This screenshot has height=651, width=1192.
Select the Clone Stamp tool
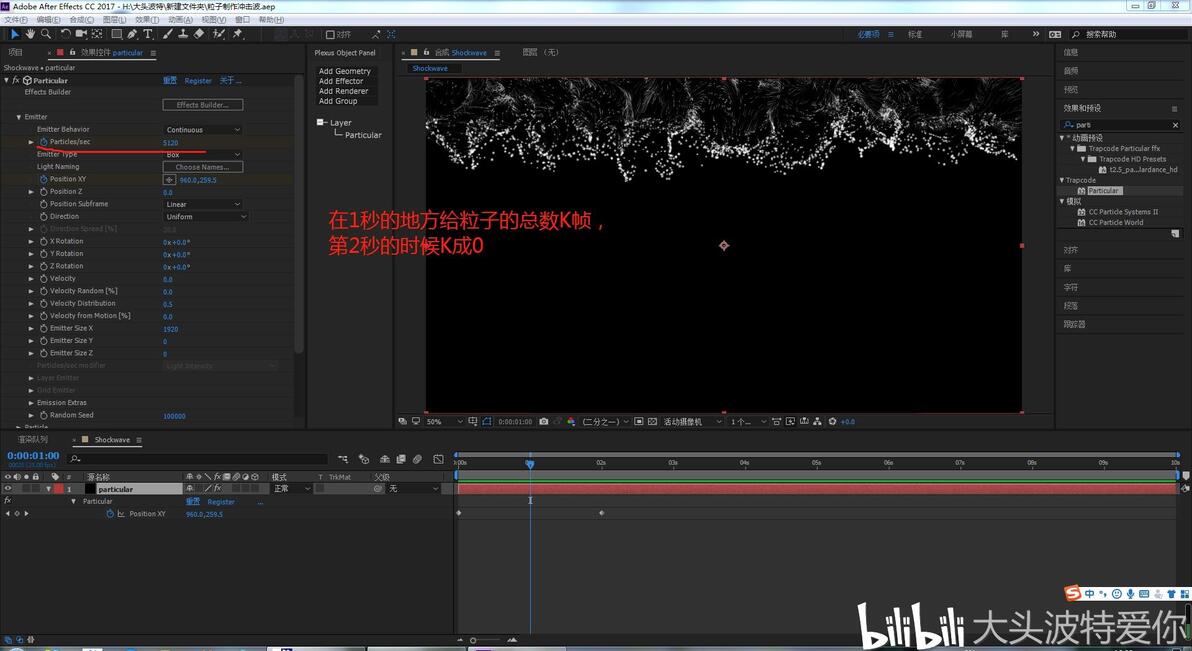point(182,34)
